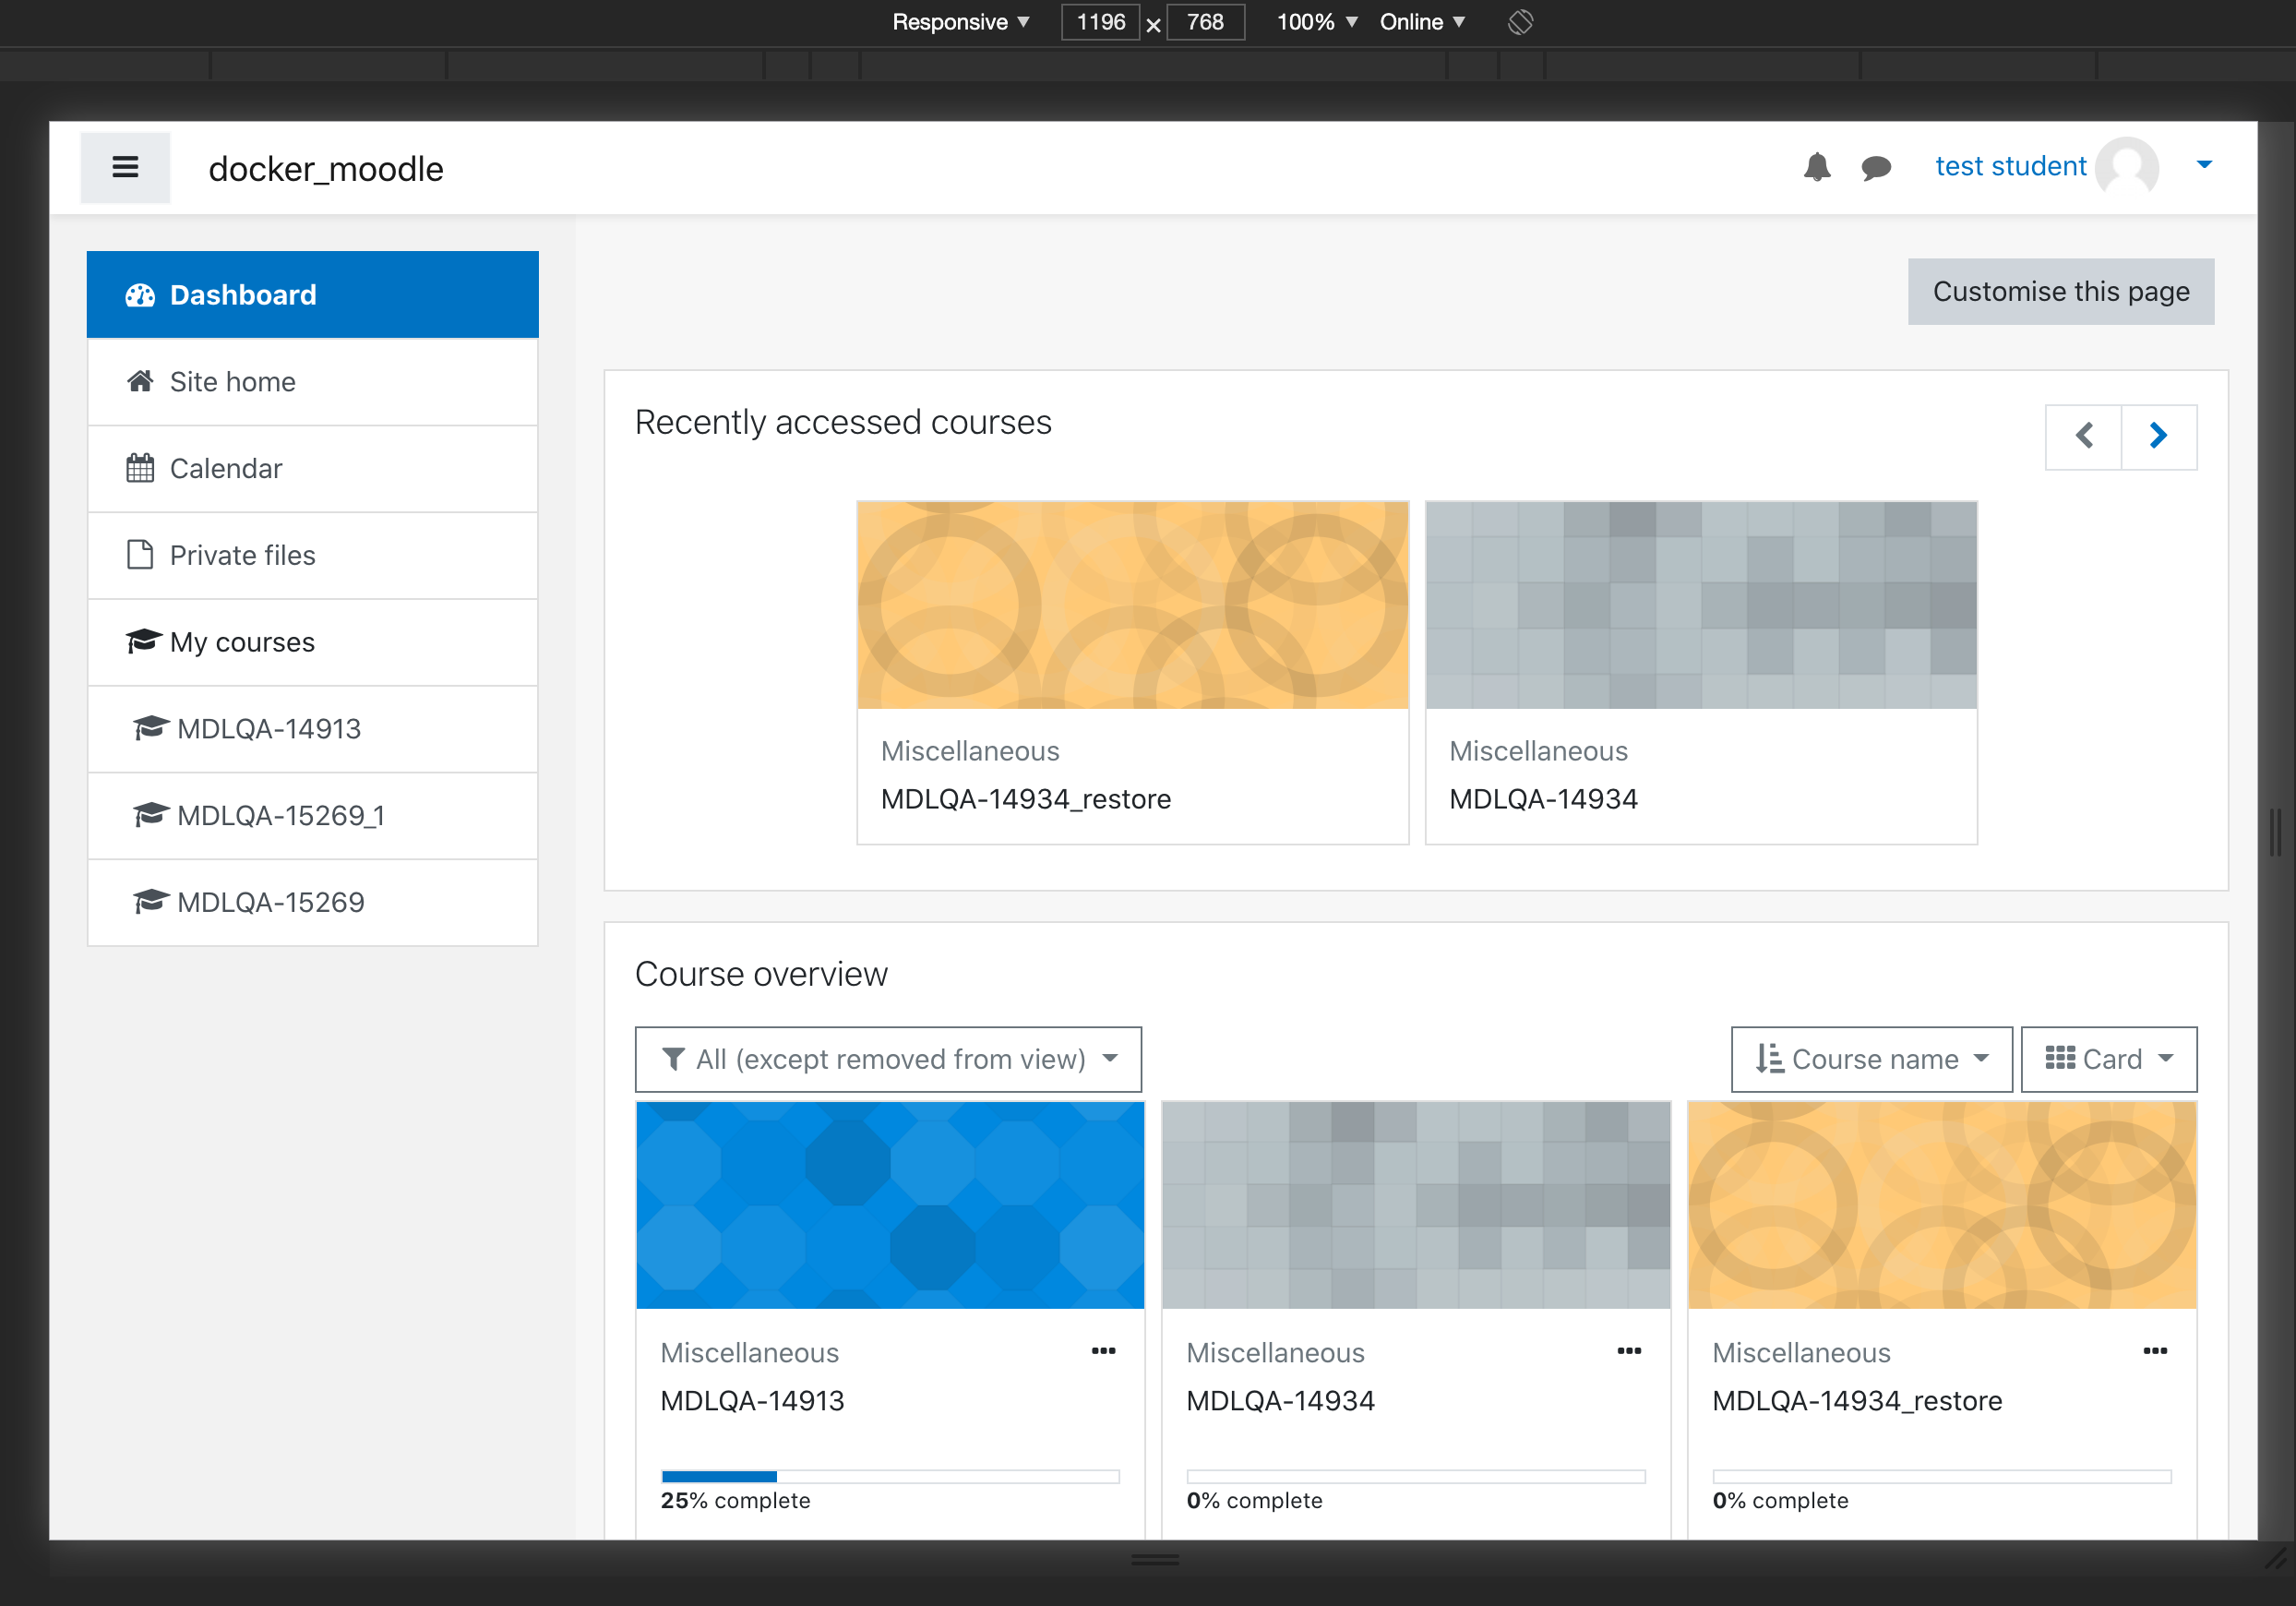
Task: Open Calendar in the navigation
Action: (x=313, y=469)
